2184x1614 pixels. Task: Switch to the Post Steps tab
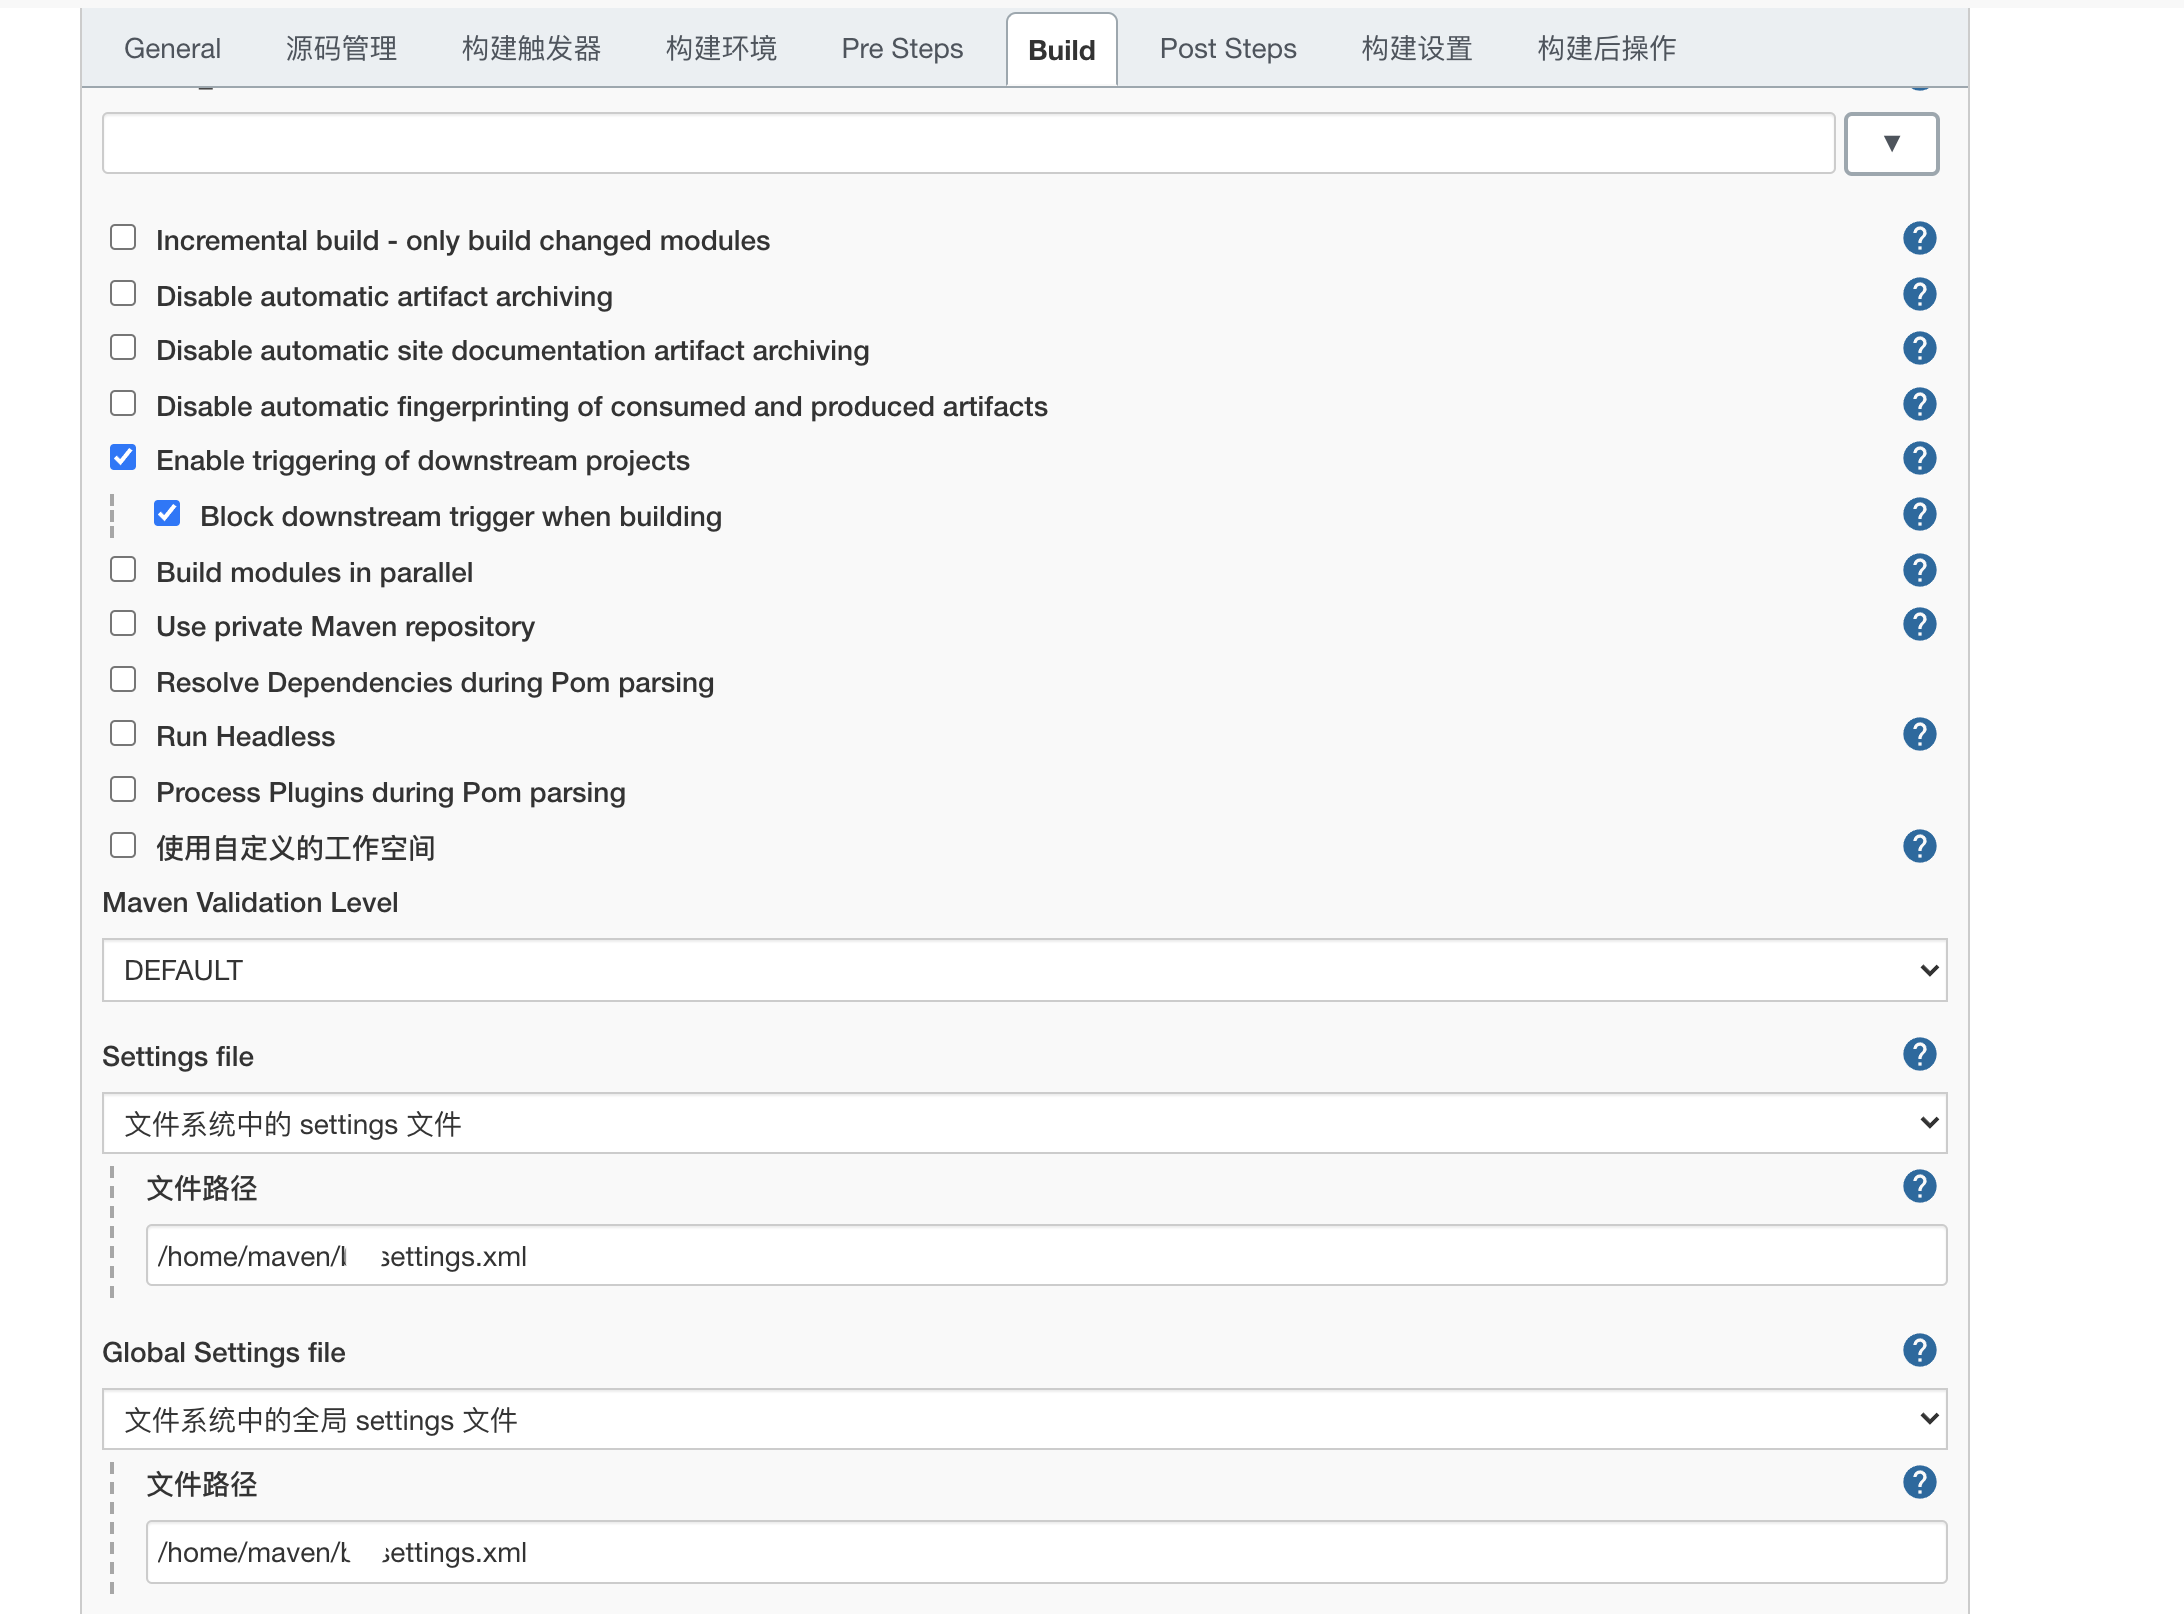1227,48
